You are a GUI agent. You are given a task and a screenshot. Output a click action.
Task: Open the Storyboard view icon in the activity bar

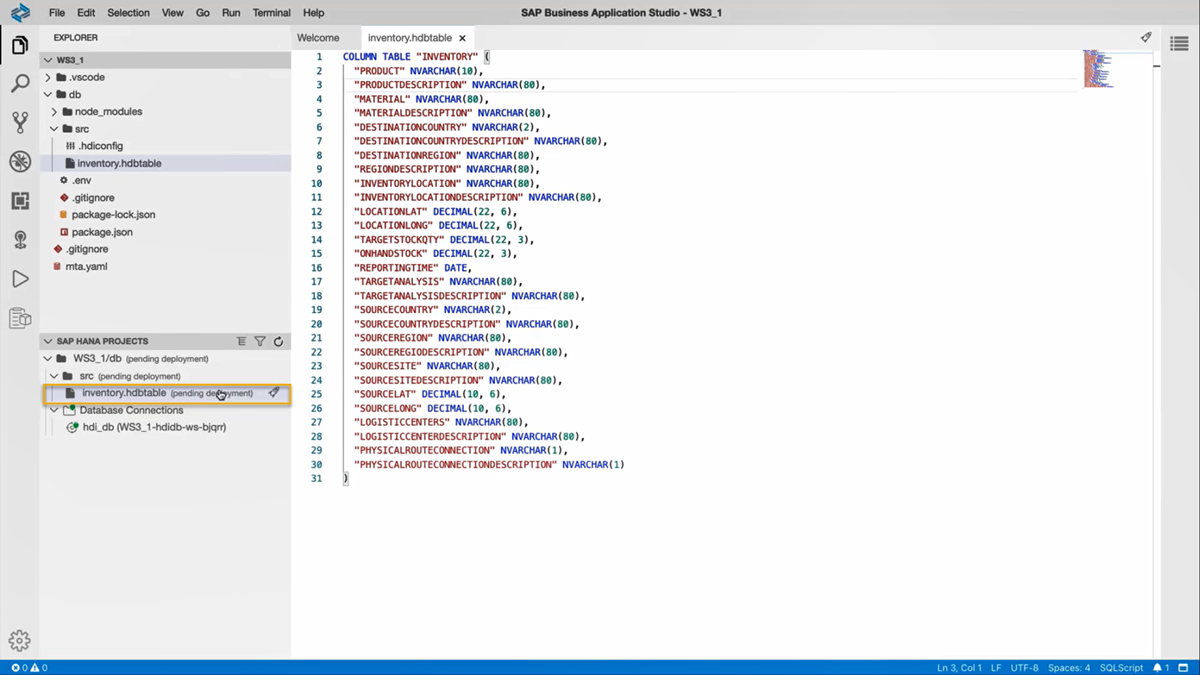click(x=20, y=318)
